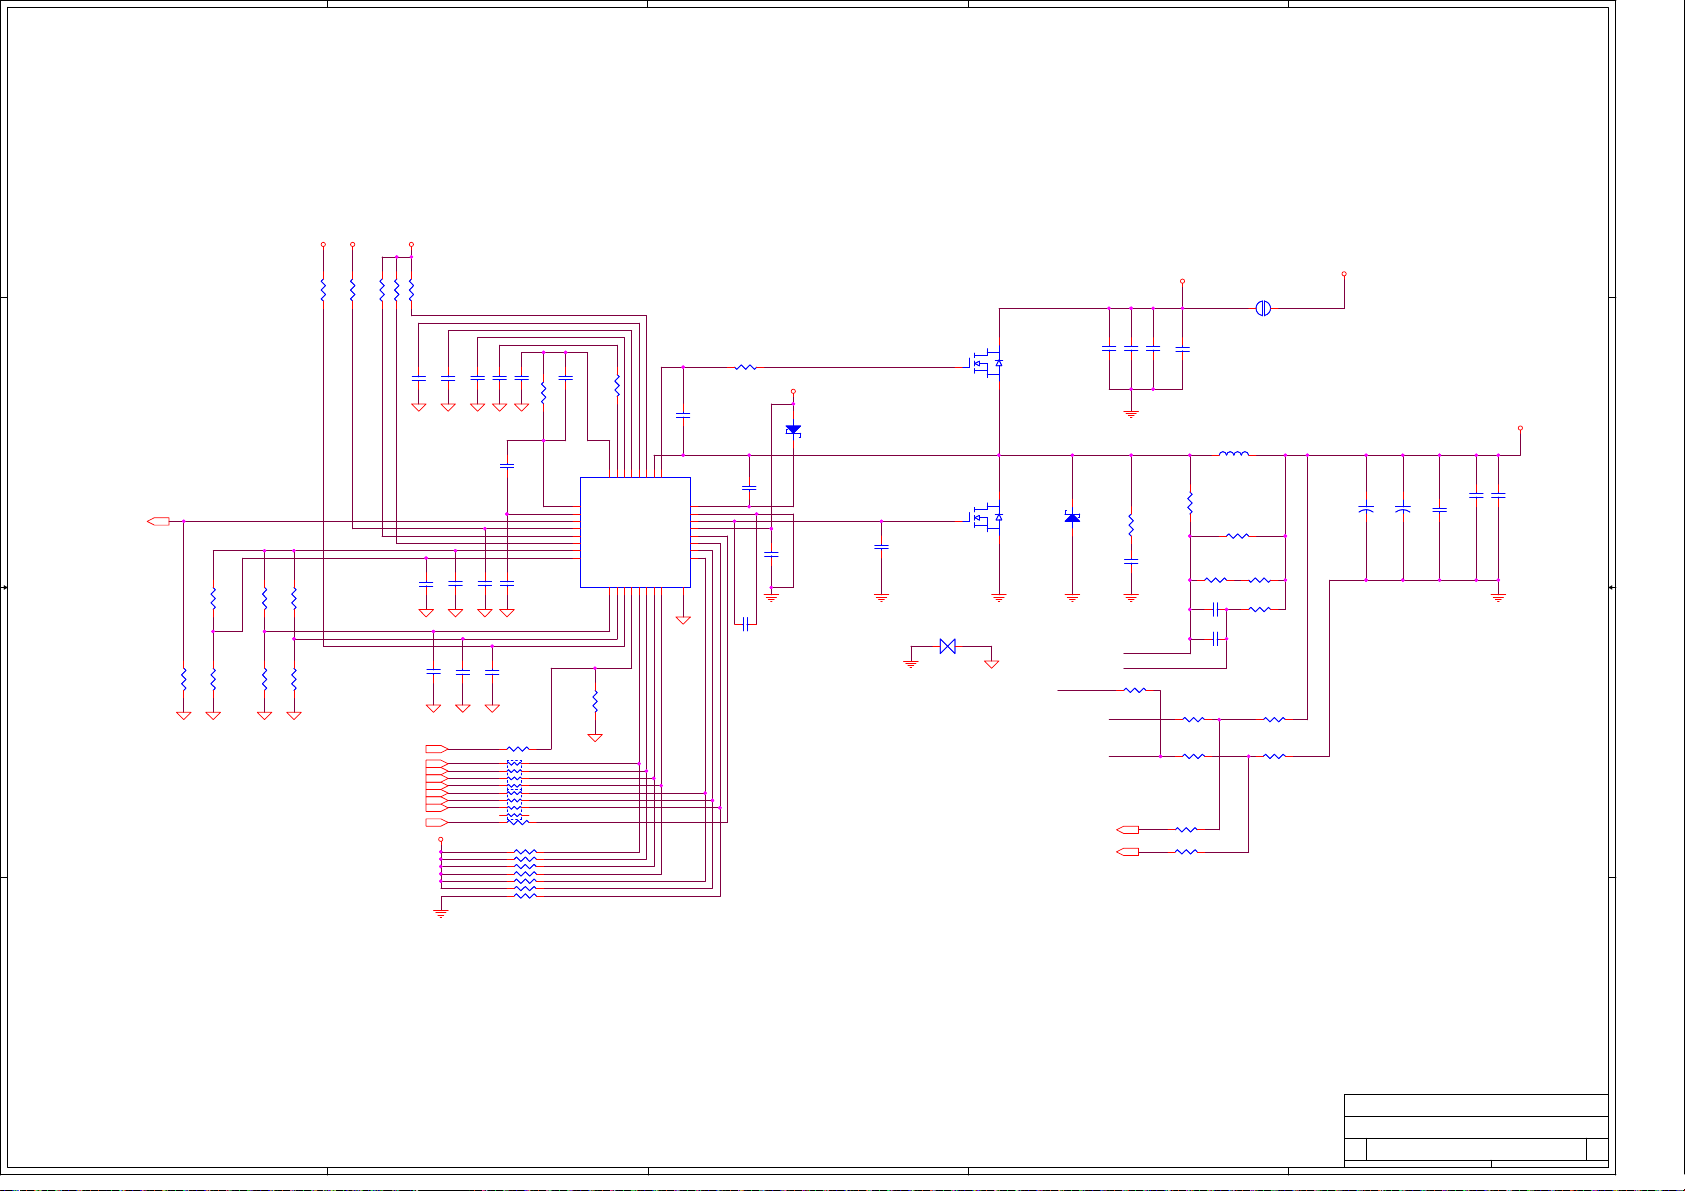Select the single resistor bridging inductor feedback network
Screen dimensions: 1685x1191
1237,536
